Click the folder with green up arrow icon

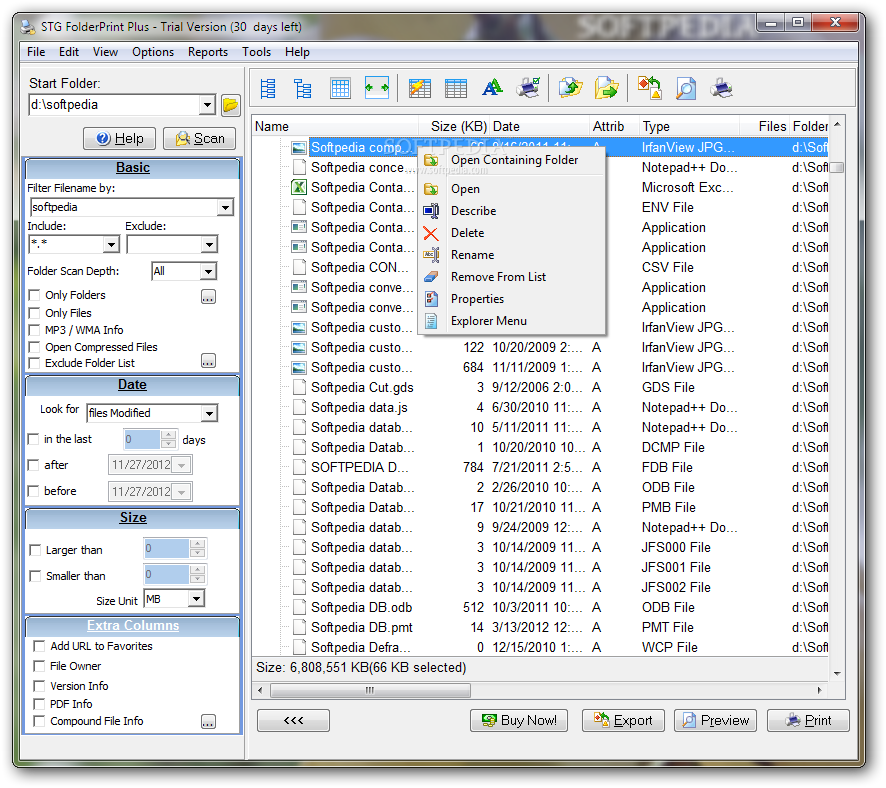570,88
